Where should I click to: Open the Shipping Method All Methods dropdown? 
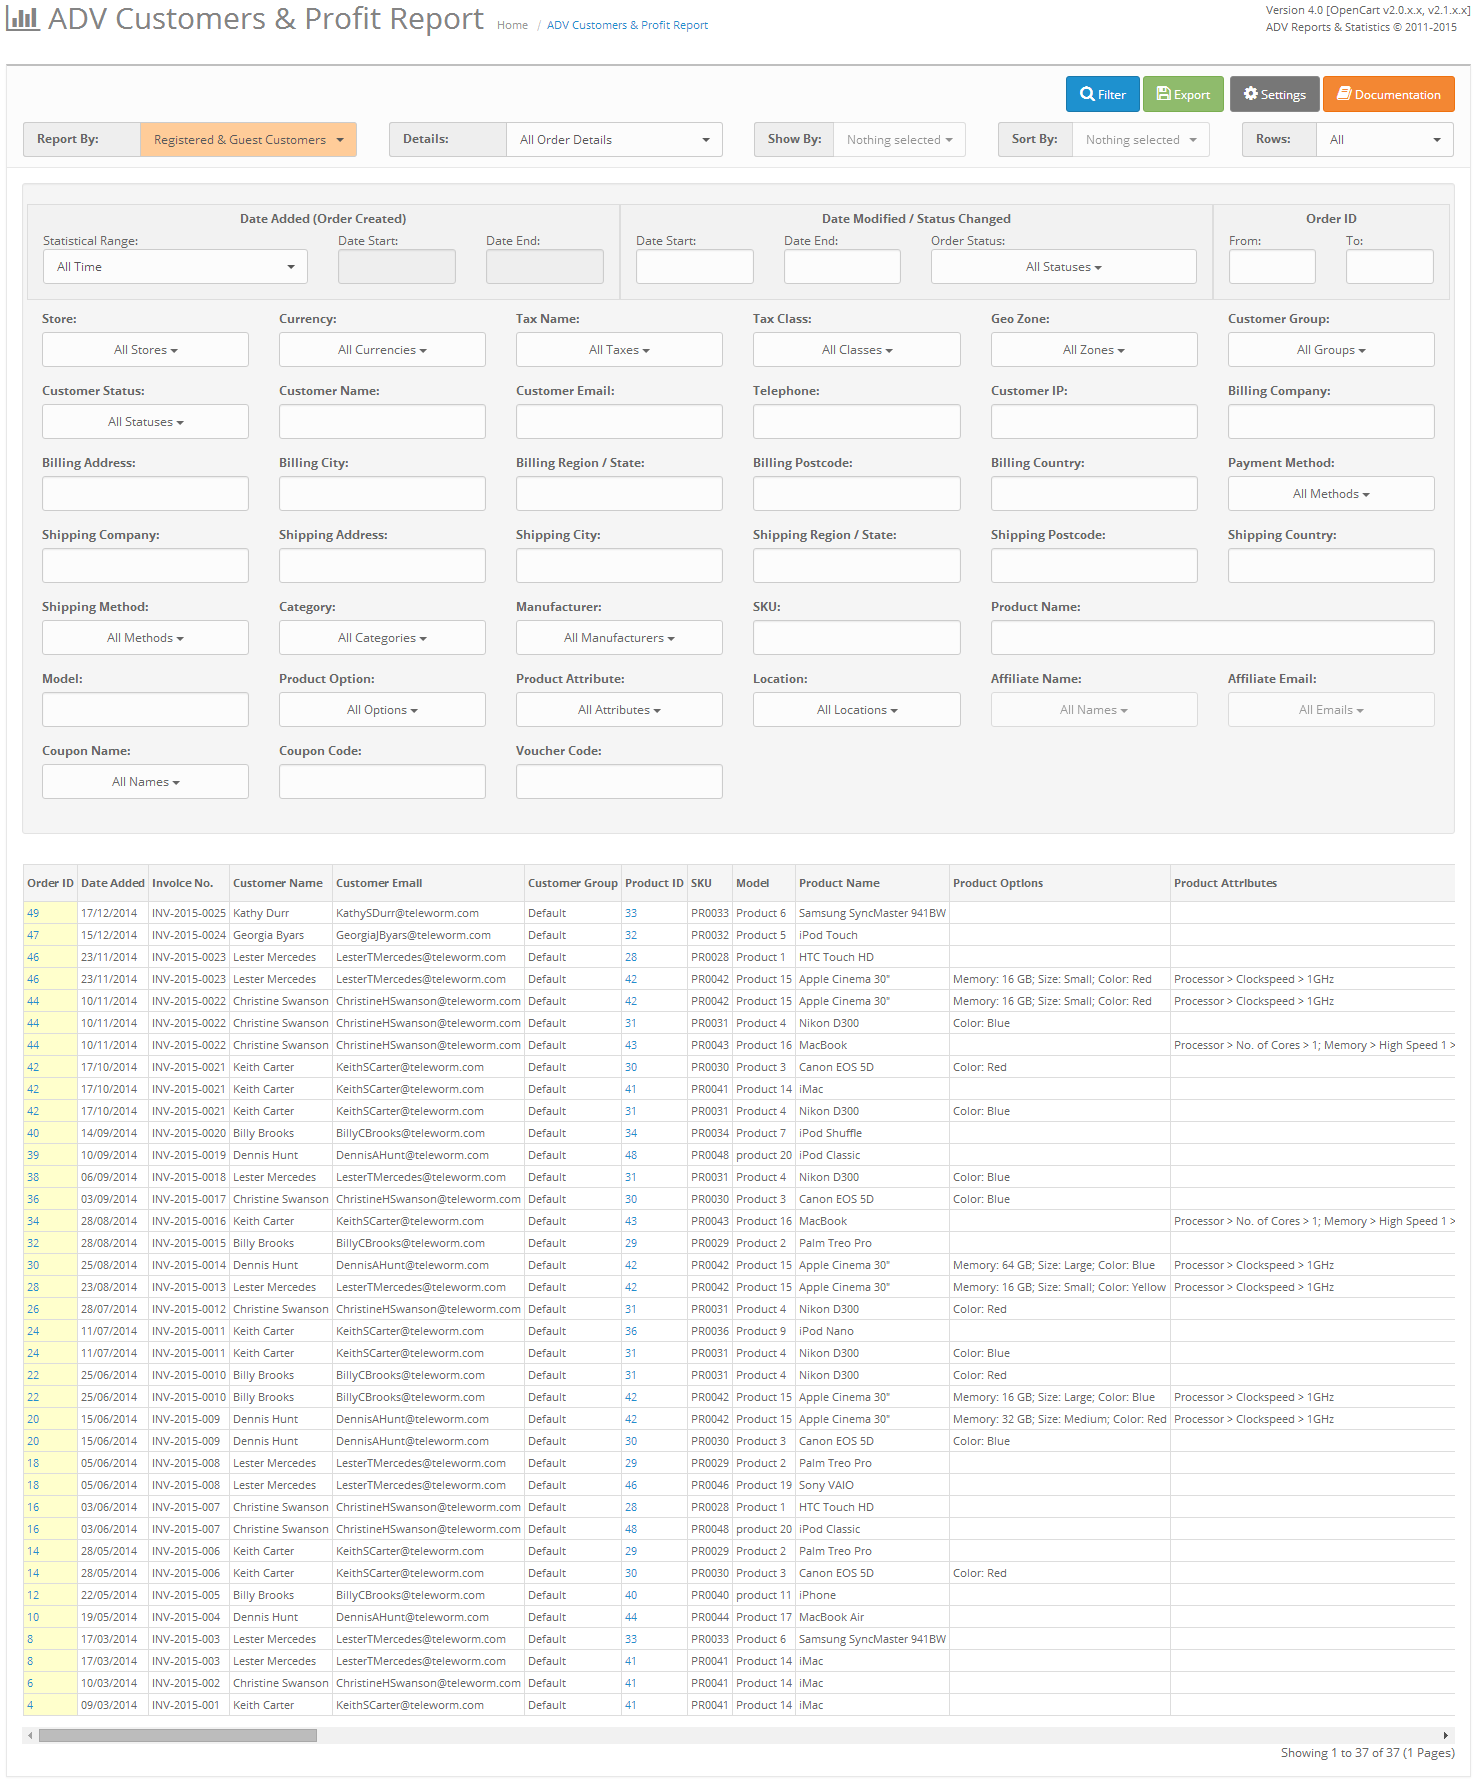(x=145, y=638)
